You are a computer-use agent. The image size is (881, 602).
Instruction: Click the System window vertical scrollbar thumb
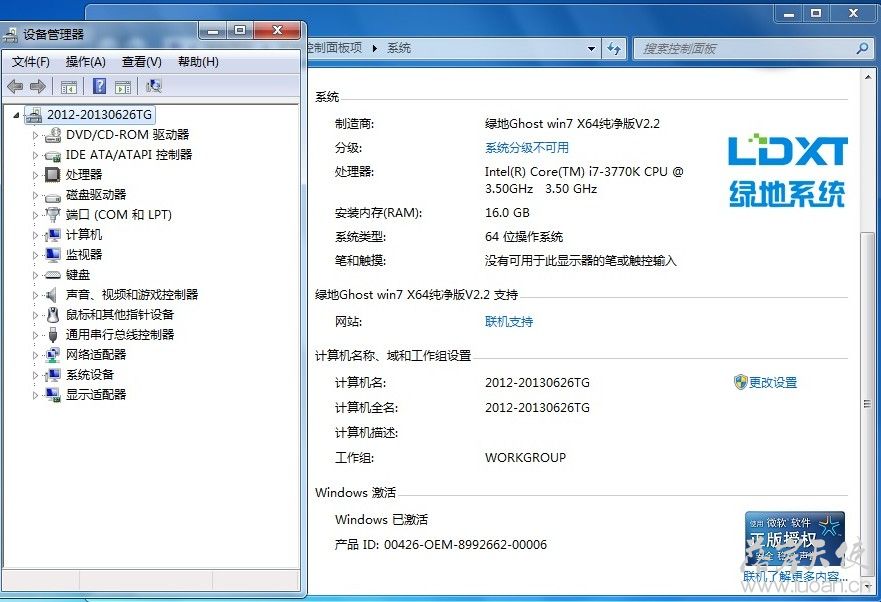pyautogui.click(x=868, y=404)
